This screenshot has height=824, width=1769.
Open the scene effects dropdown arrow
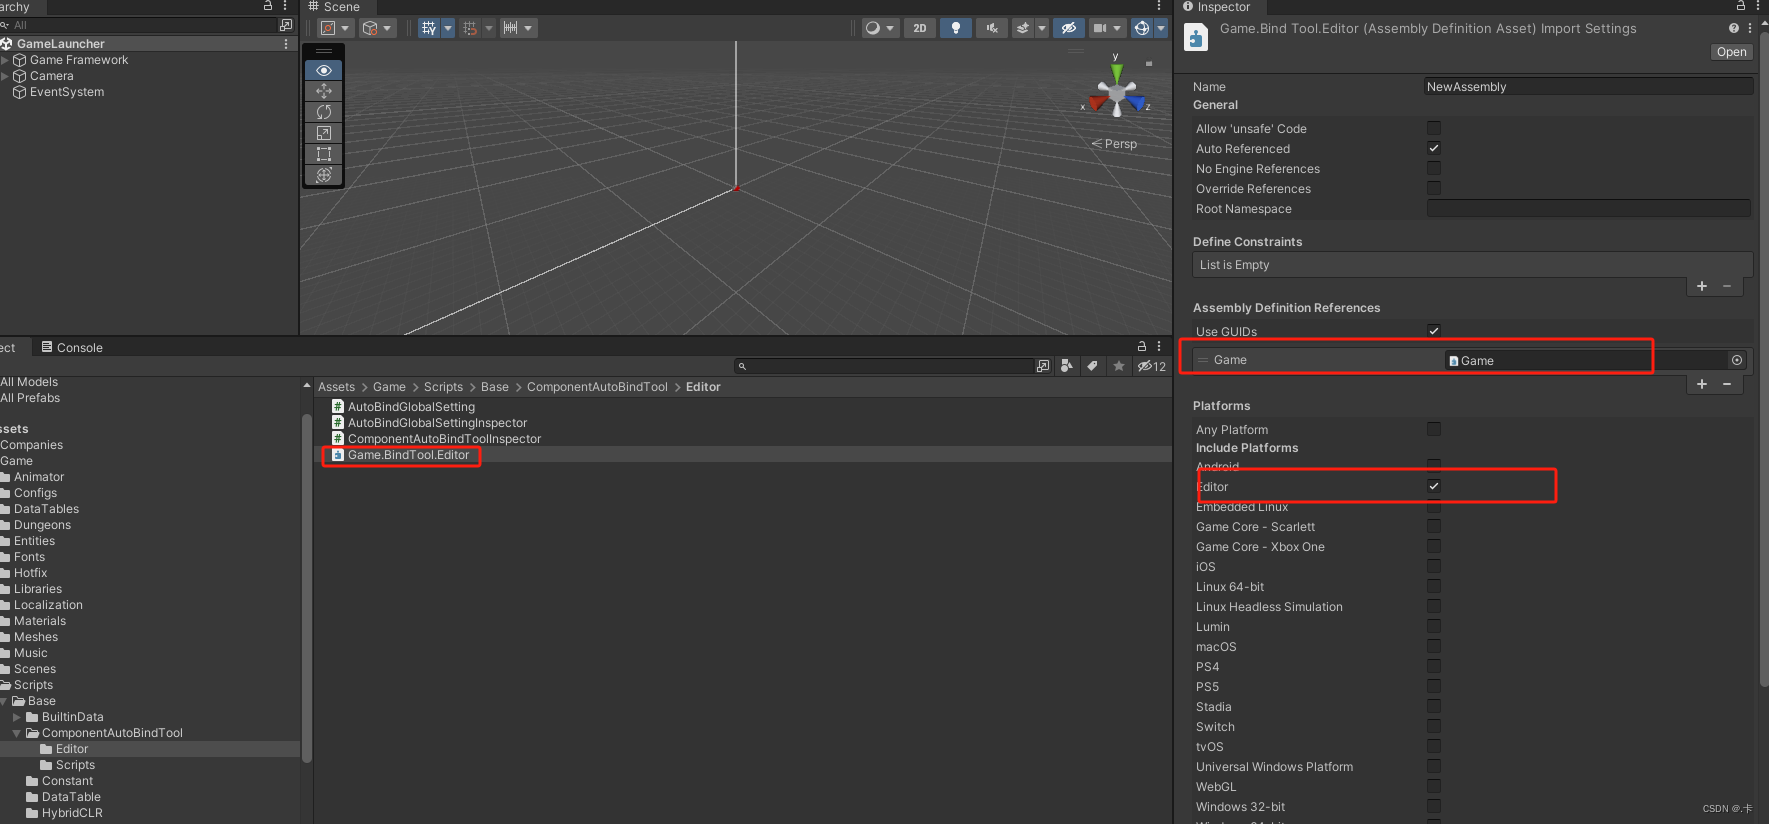click(x=1042, y=28)
